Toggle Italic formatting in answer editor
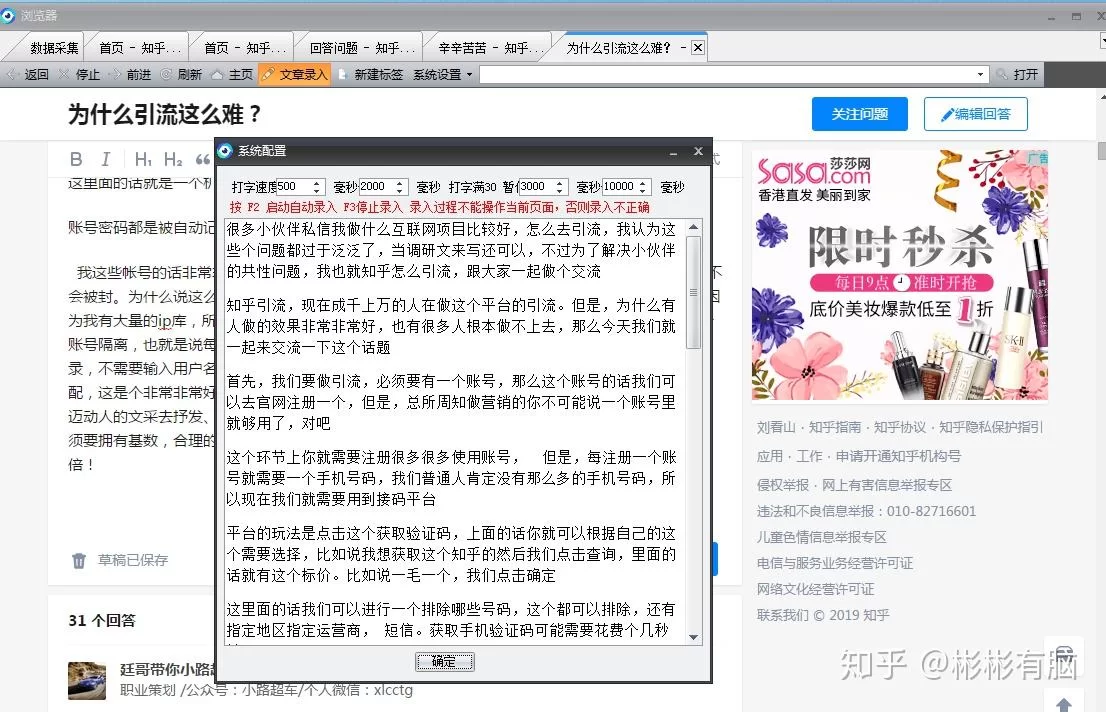Viewport: 1106px width, 712px height. (x=105, y=160)
